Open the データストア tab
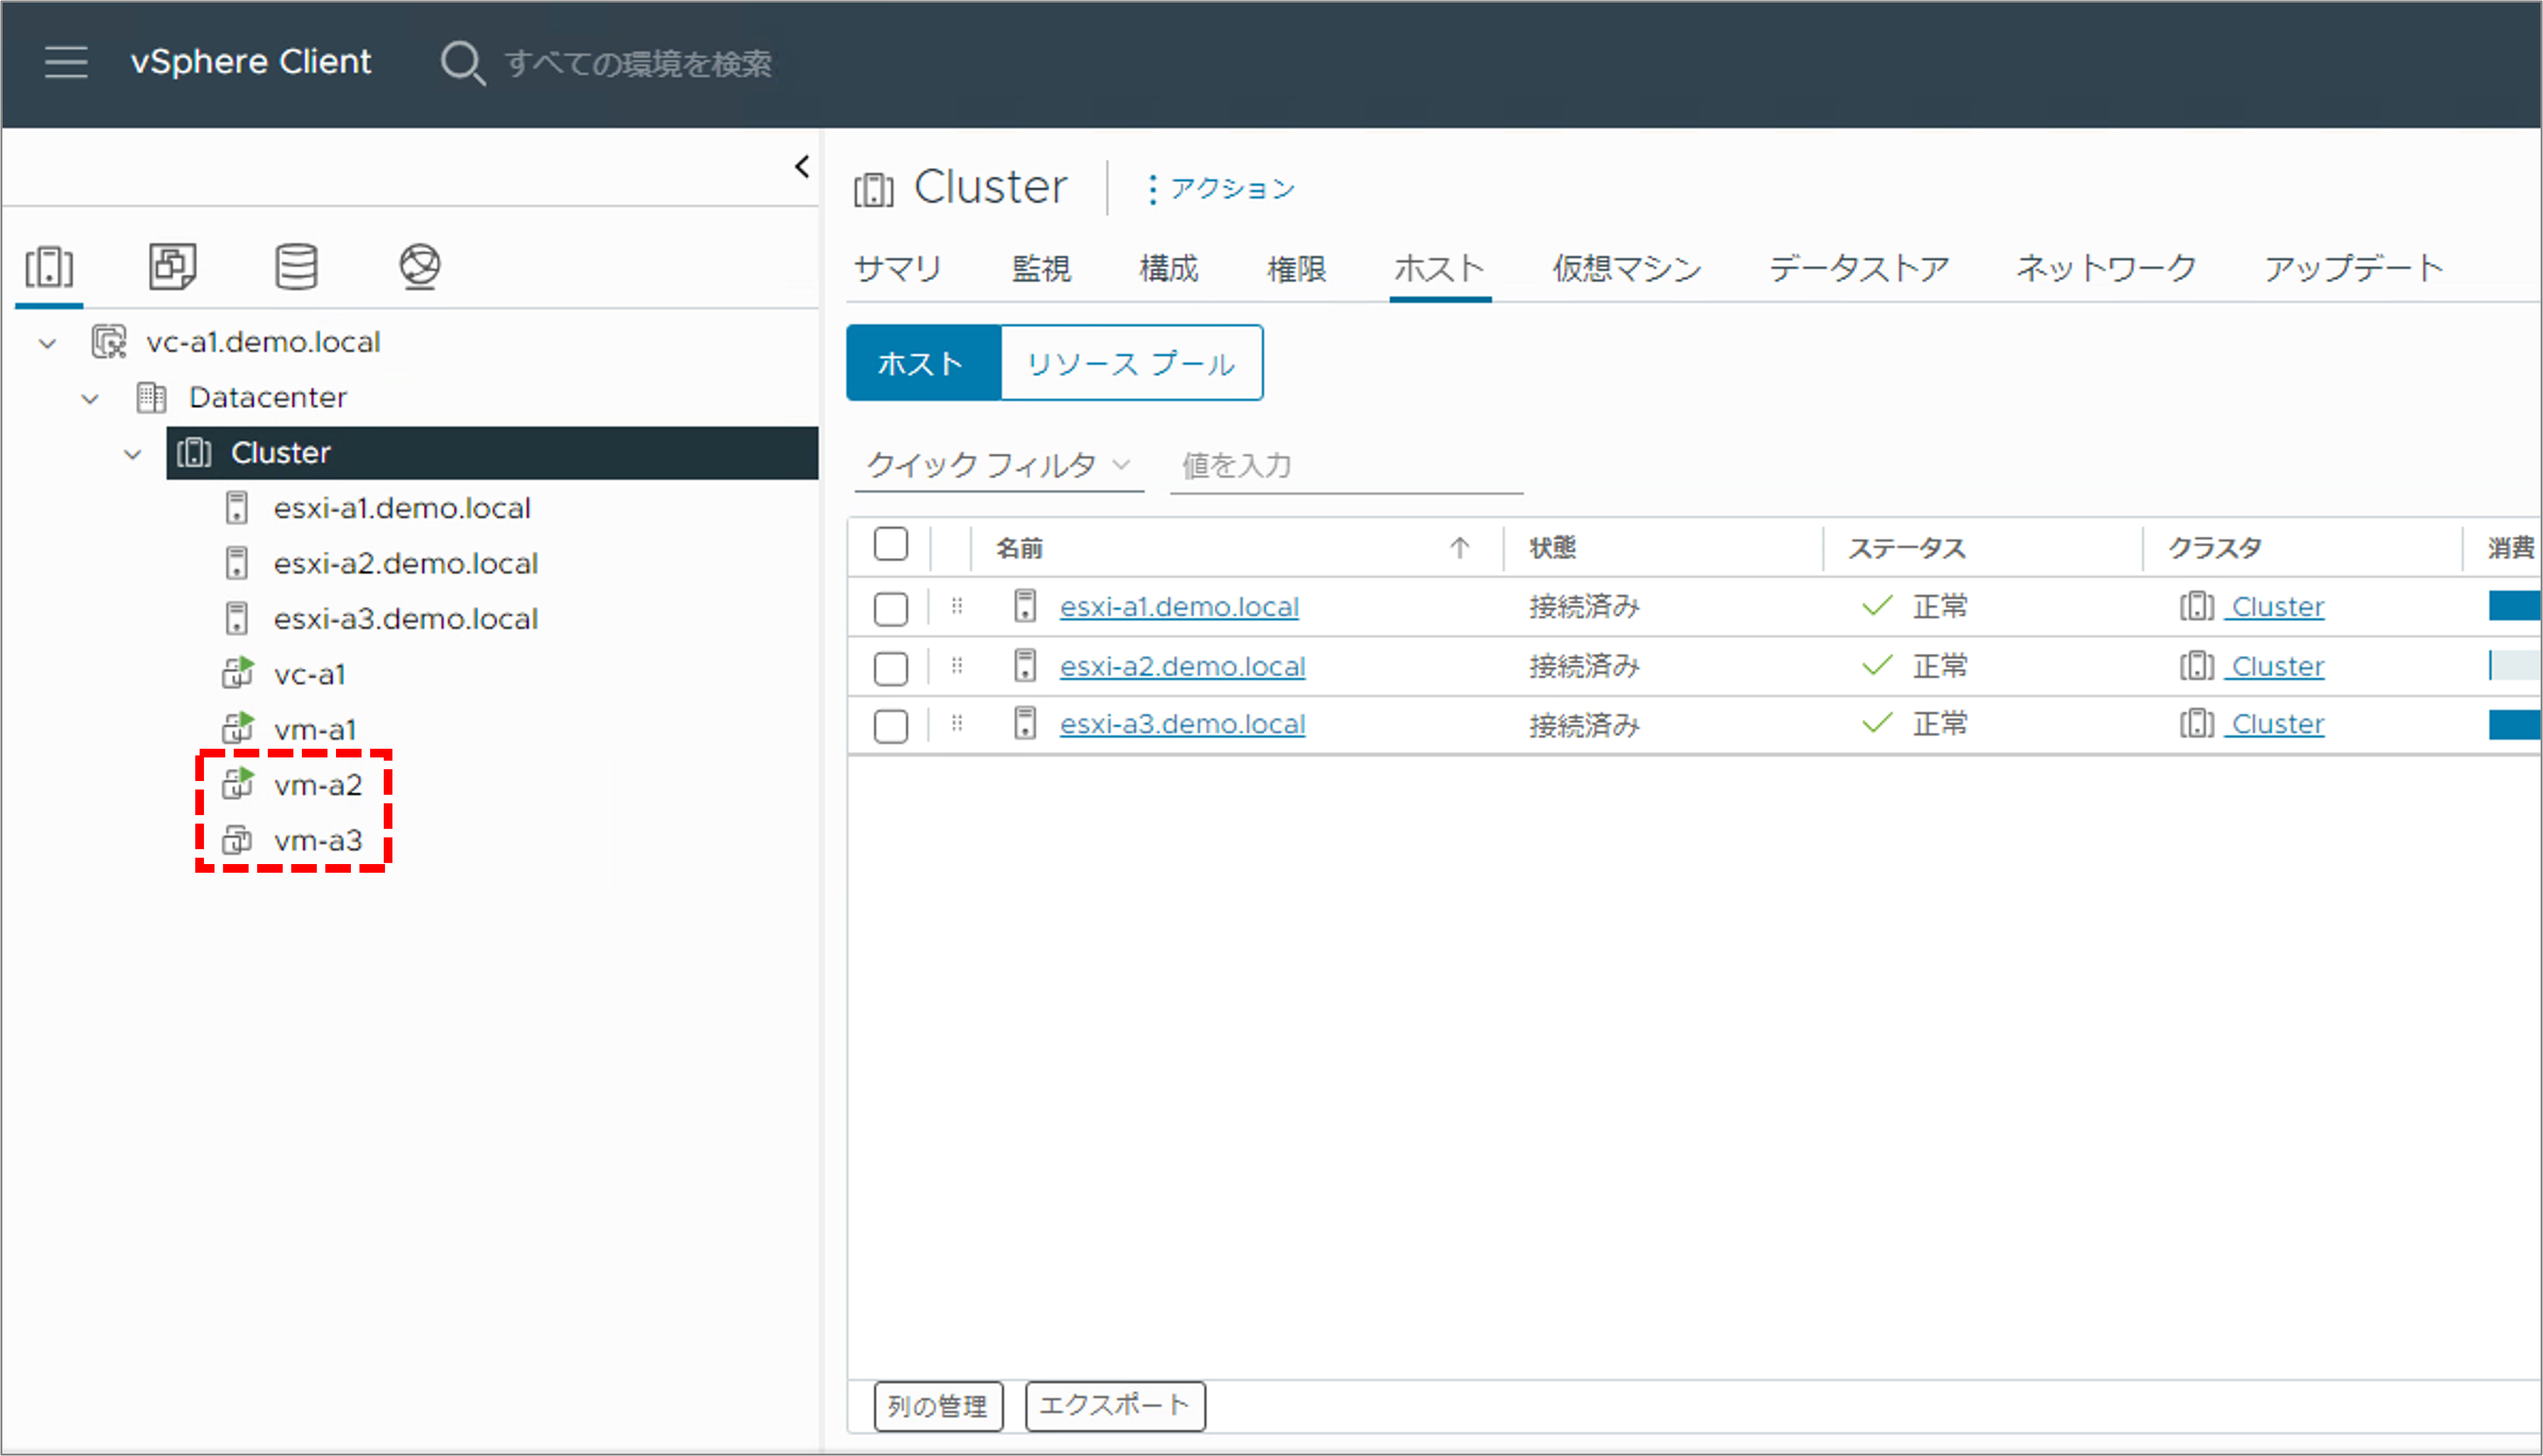This screenshot has height=1456, width=2543. pyautogui.click(x=1860, y=269)
